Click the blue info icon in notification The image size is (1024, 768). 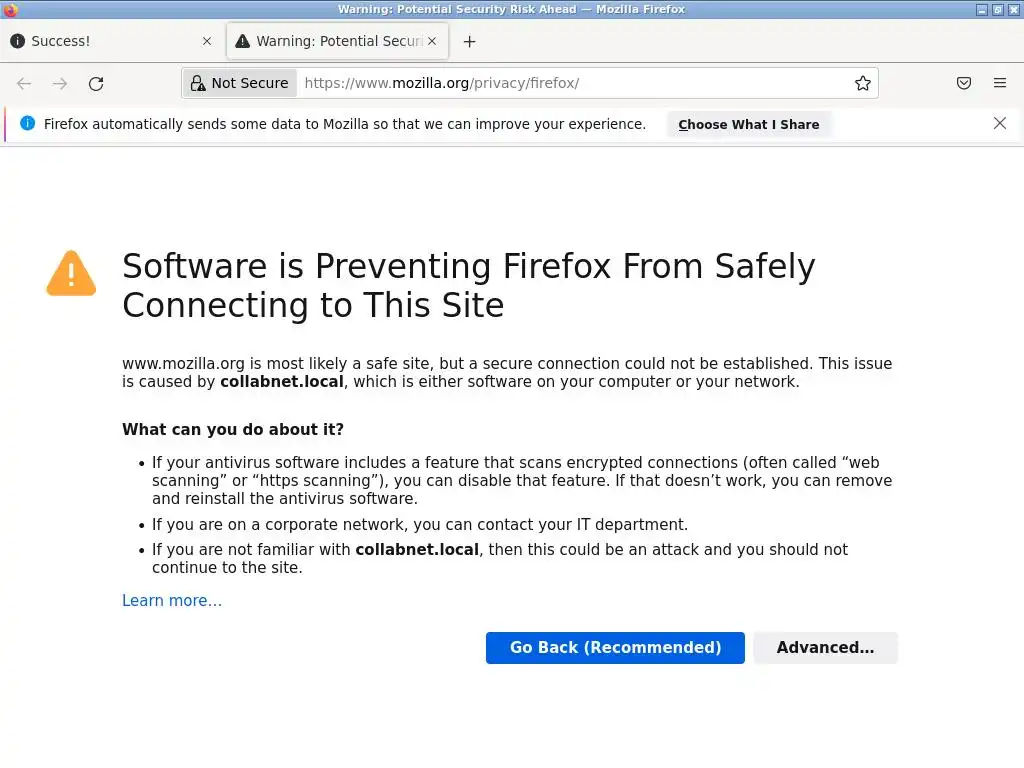pyautogui.click(x=27, y=124)
